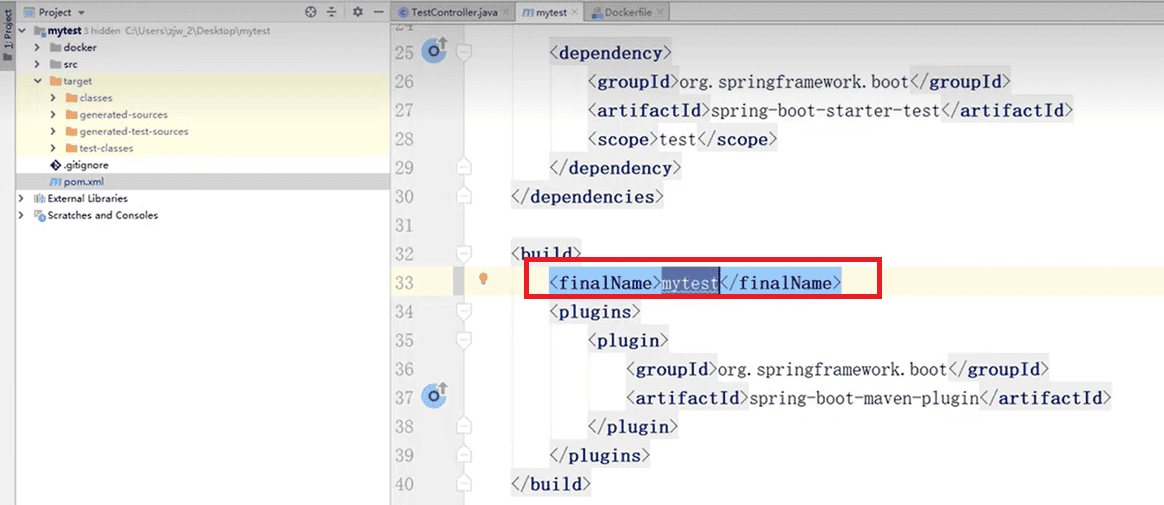Expand the src folder
Viewport: 1164px width, 505px height.
coord(38,64)
